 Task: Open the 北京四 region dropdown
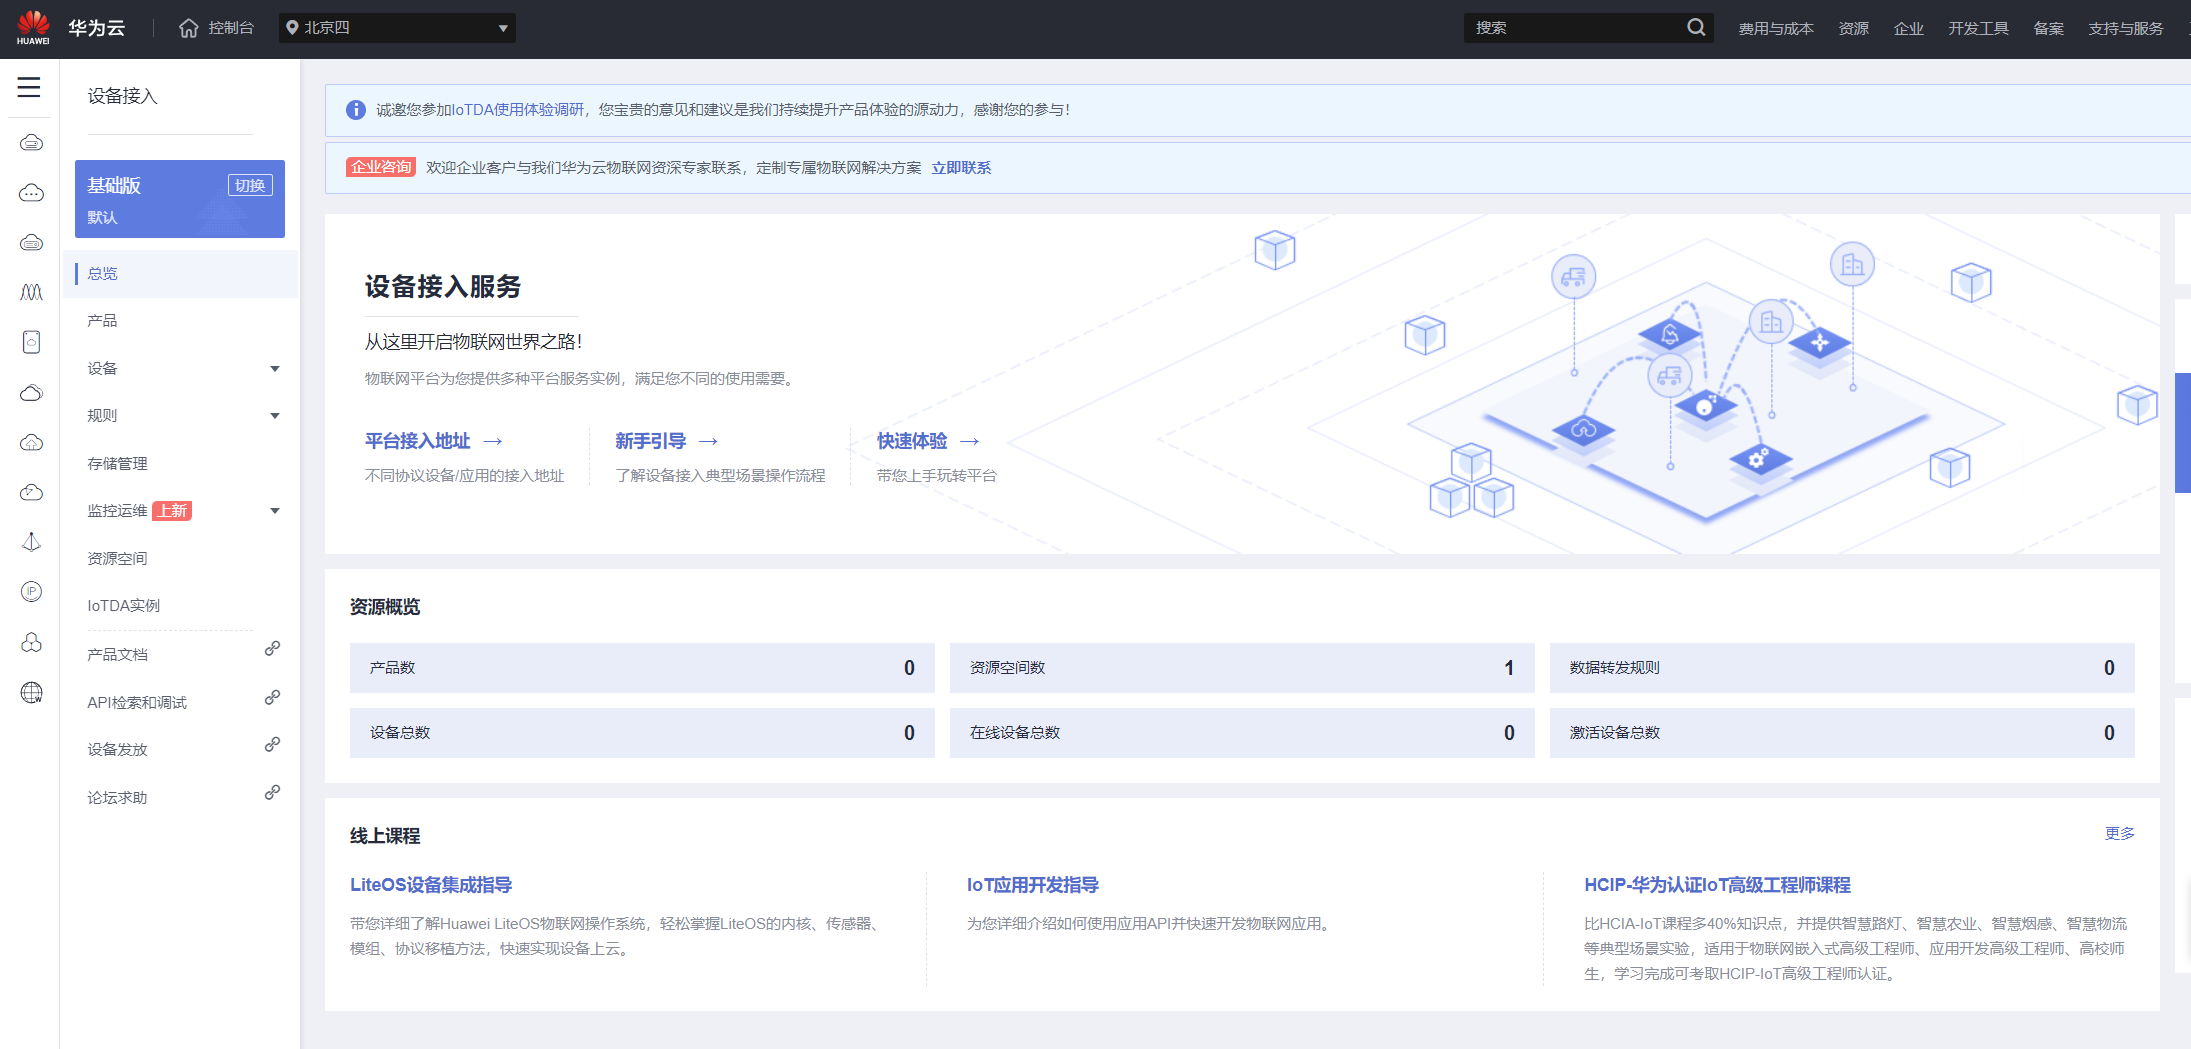(x=397, y=28)
